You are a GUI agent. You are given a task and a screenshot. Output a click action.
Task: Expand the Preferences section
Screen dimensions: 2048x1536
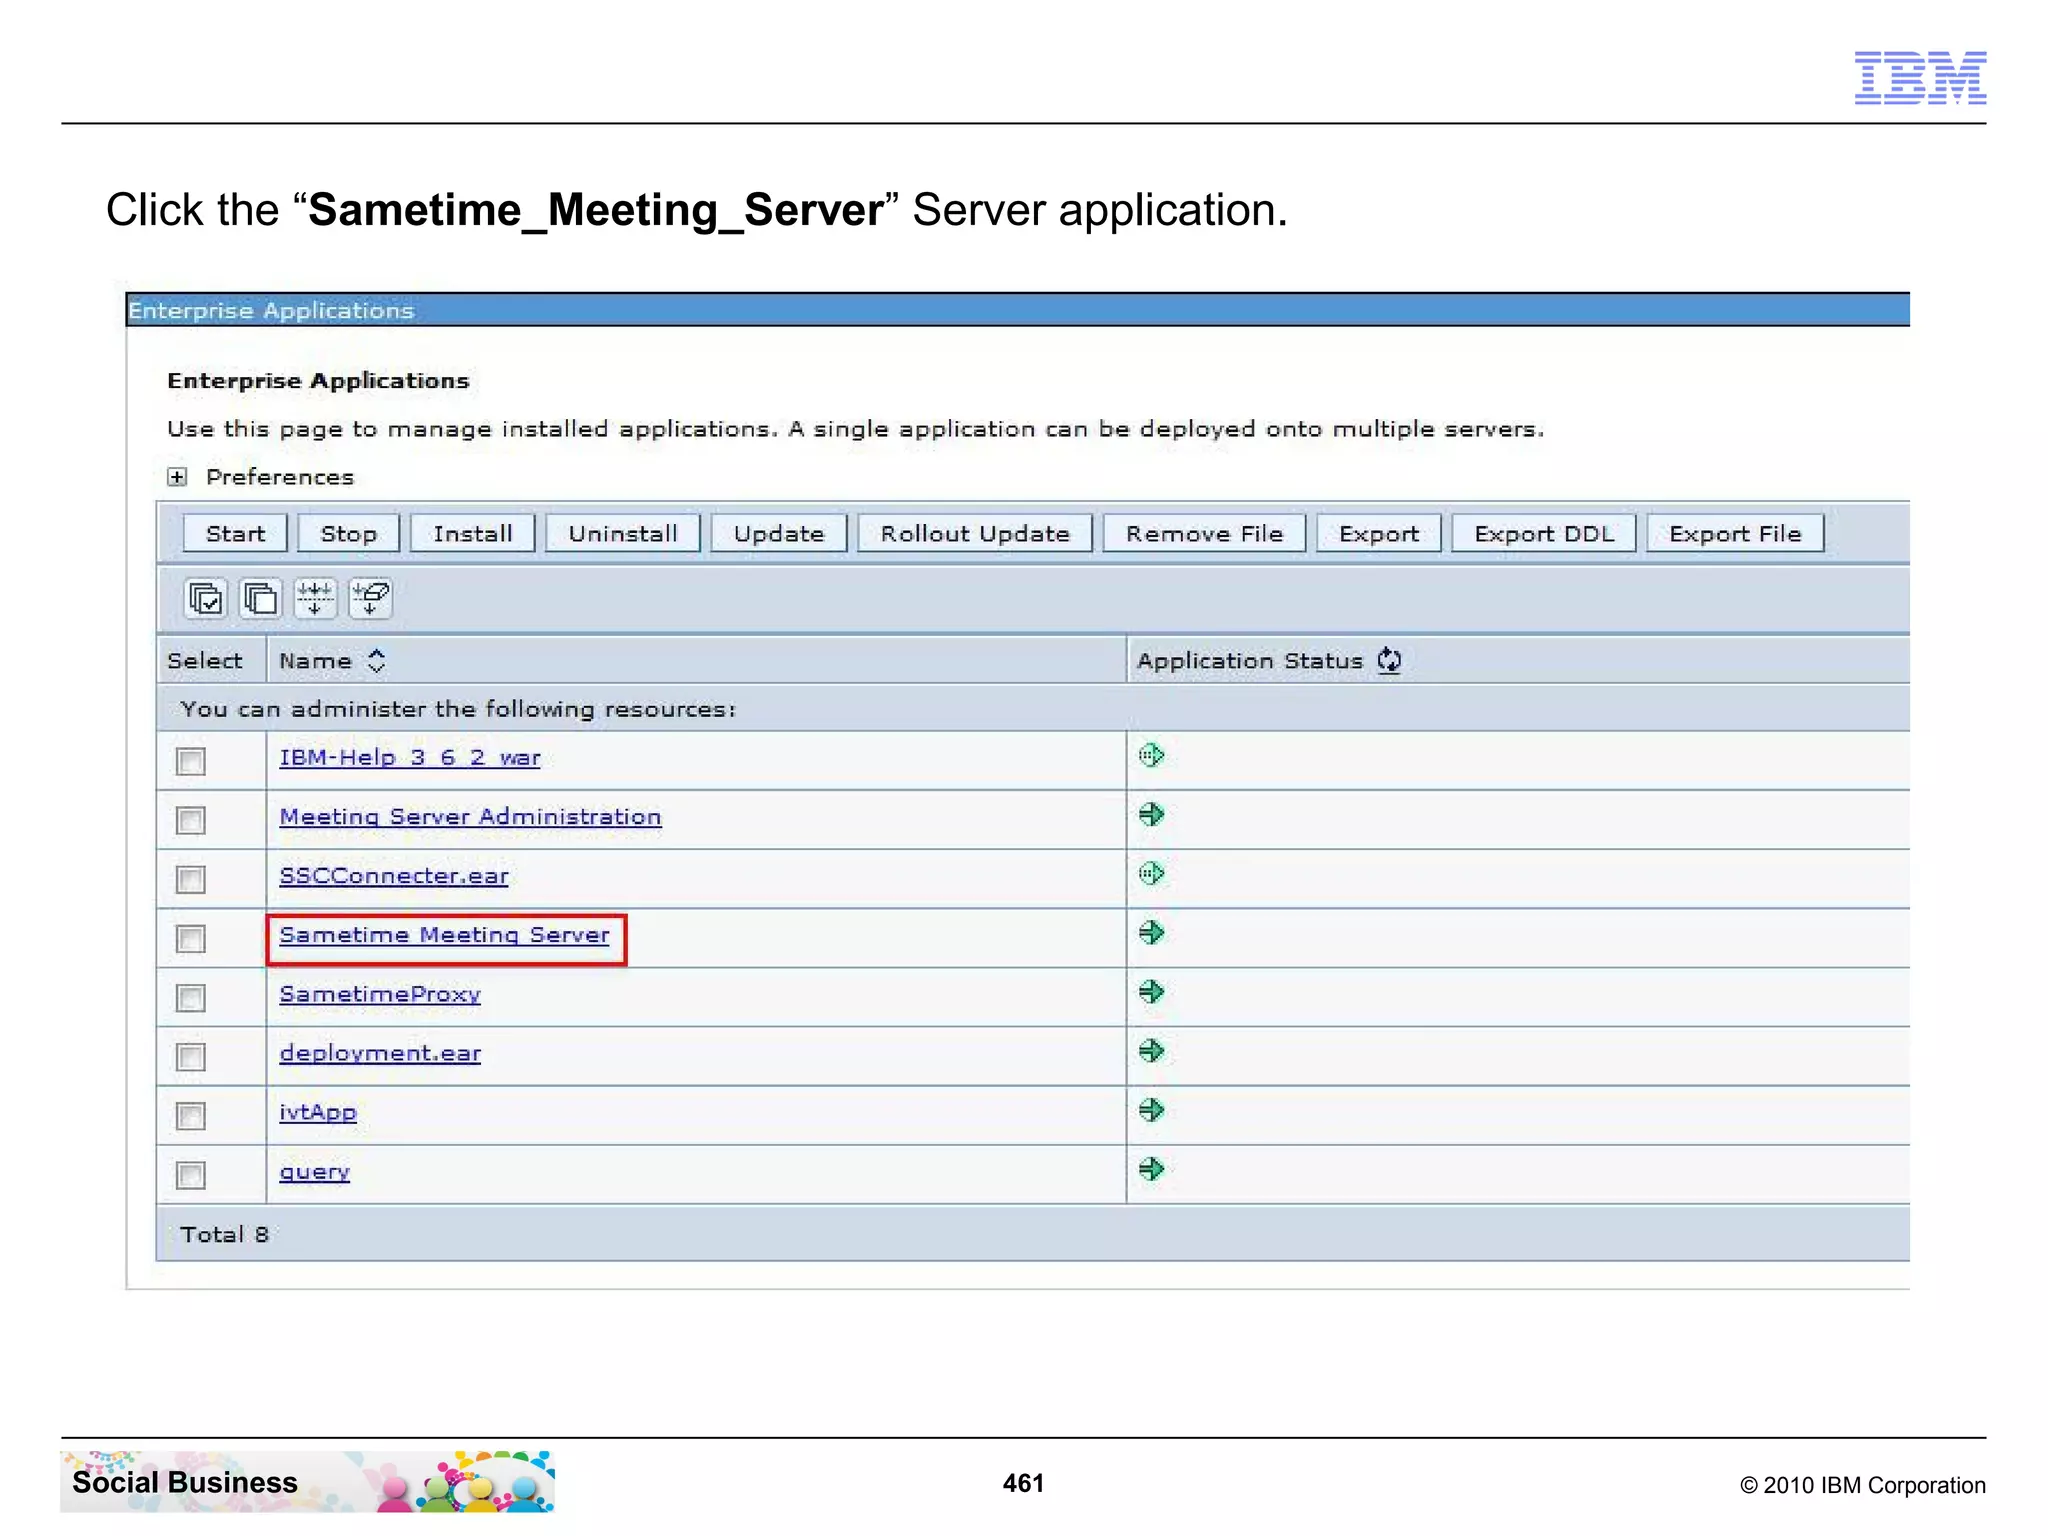point(177,477)
